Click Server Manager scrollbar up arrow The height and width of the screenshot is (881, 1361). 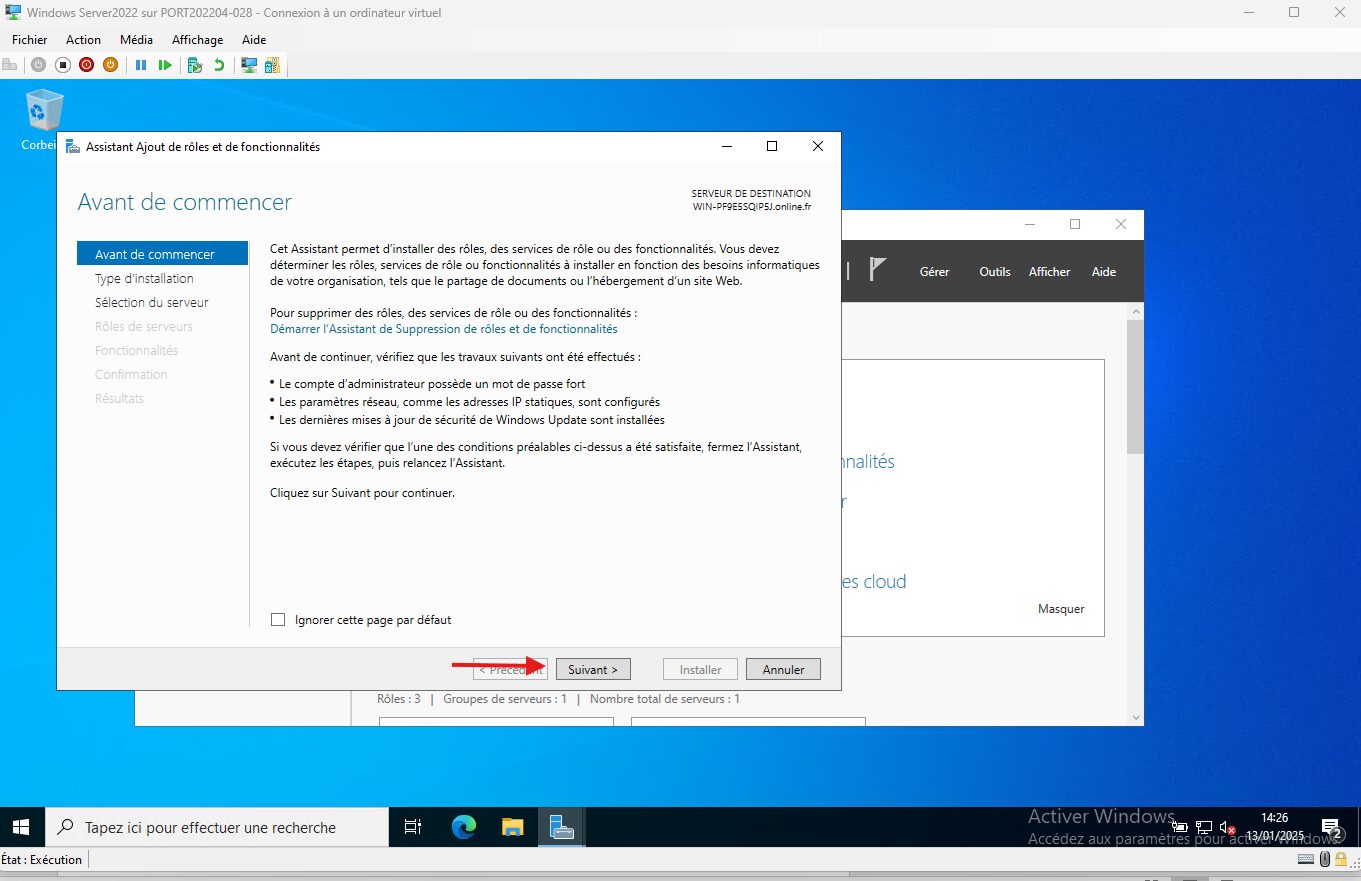pyautogui.click(x=1135, y=314)
